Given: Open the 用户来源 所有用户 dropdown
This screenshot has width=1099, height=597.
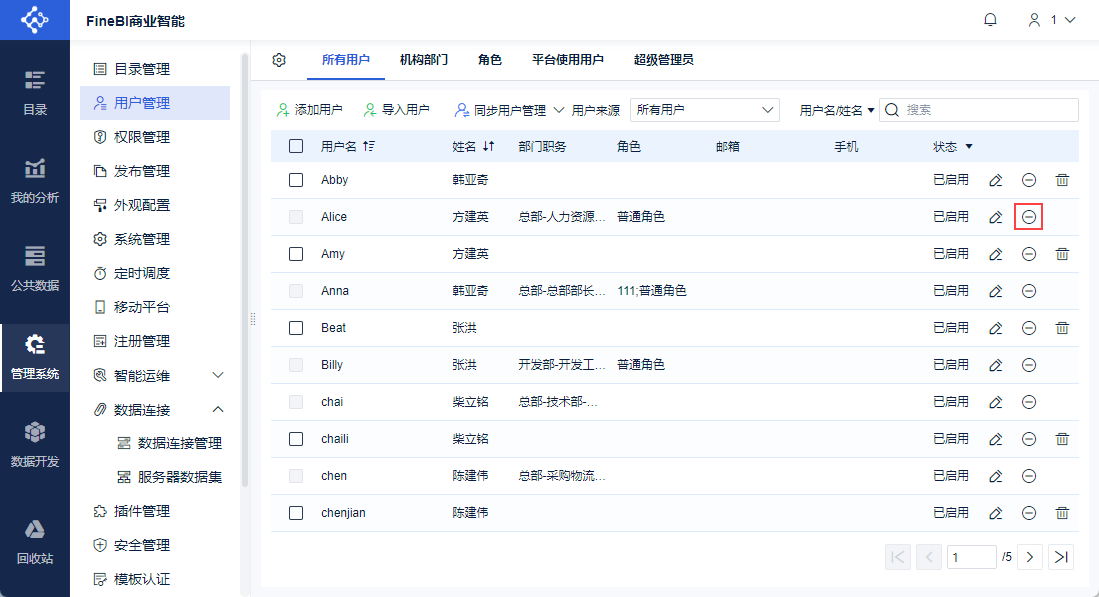Looking at the screenshot, I should click(705, 110).
